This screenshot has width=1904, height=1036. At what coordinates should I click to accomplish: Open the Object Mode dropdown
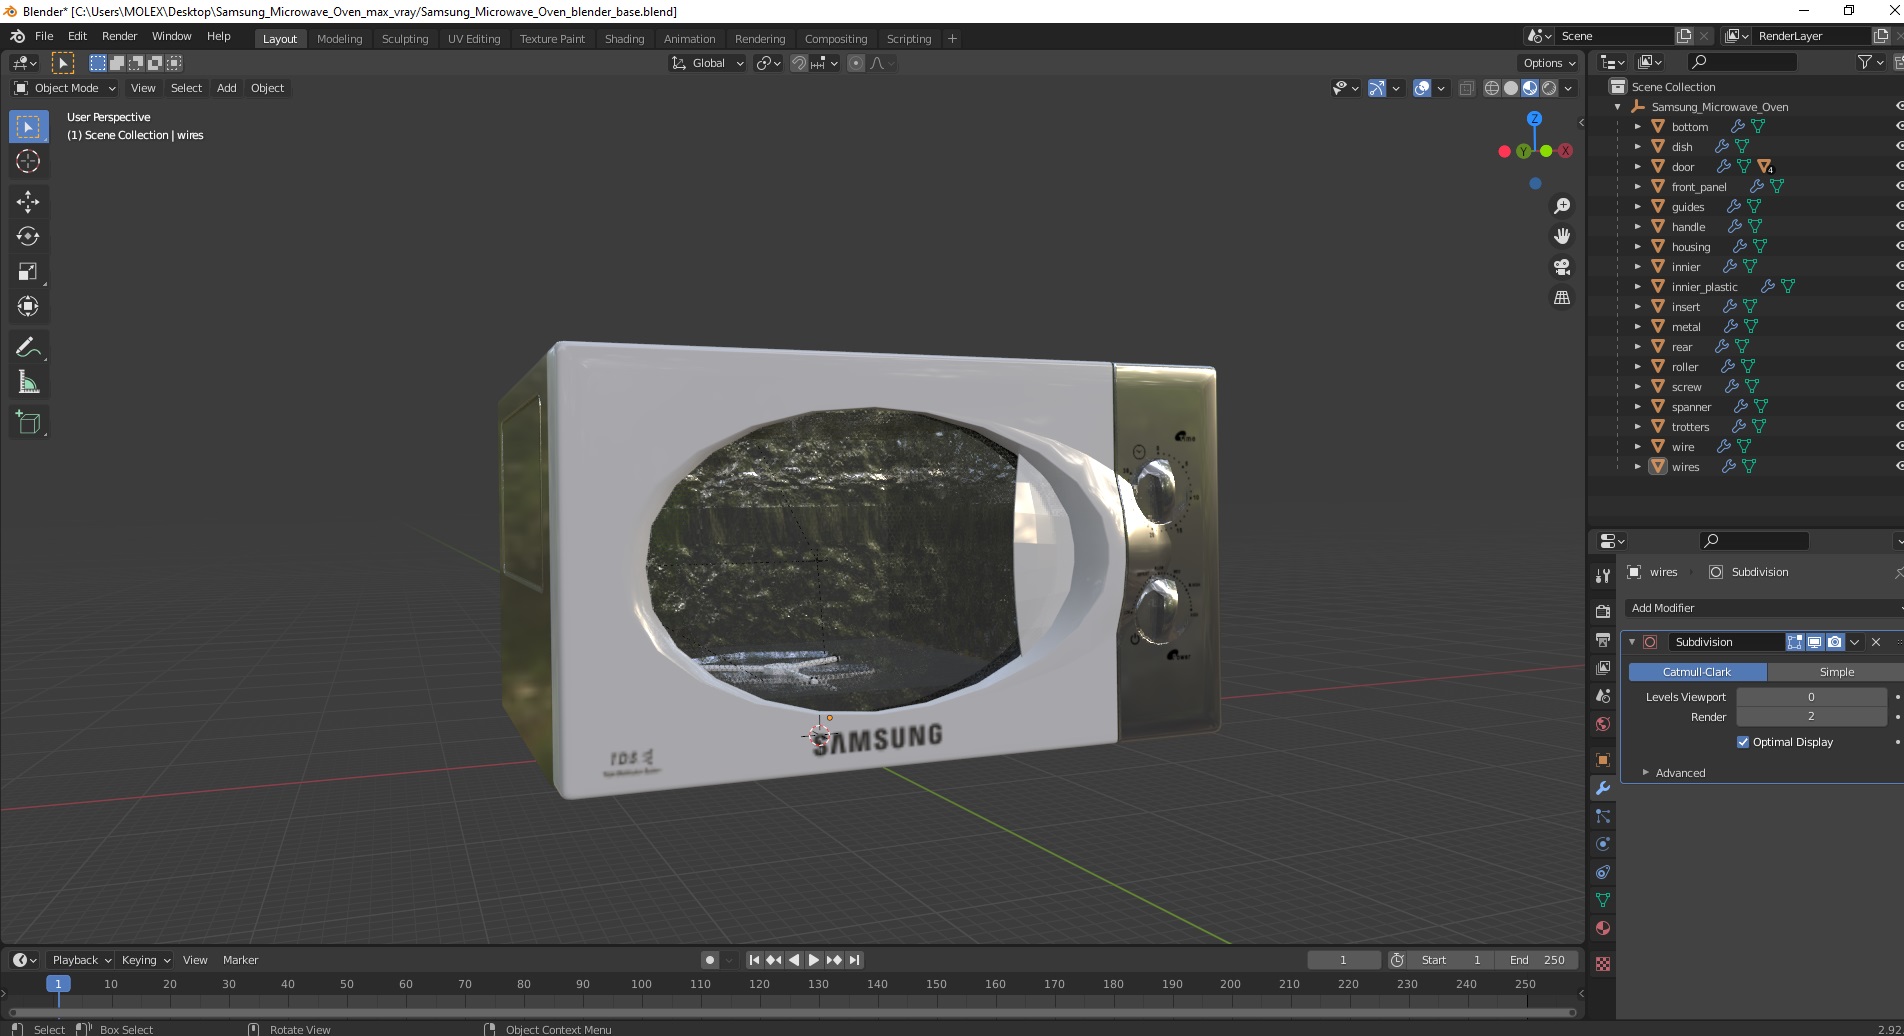coord(65,88)
